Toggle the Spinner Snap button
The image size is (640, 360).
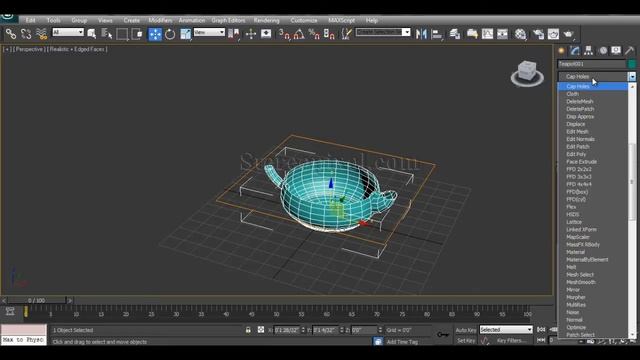329,34
